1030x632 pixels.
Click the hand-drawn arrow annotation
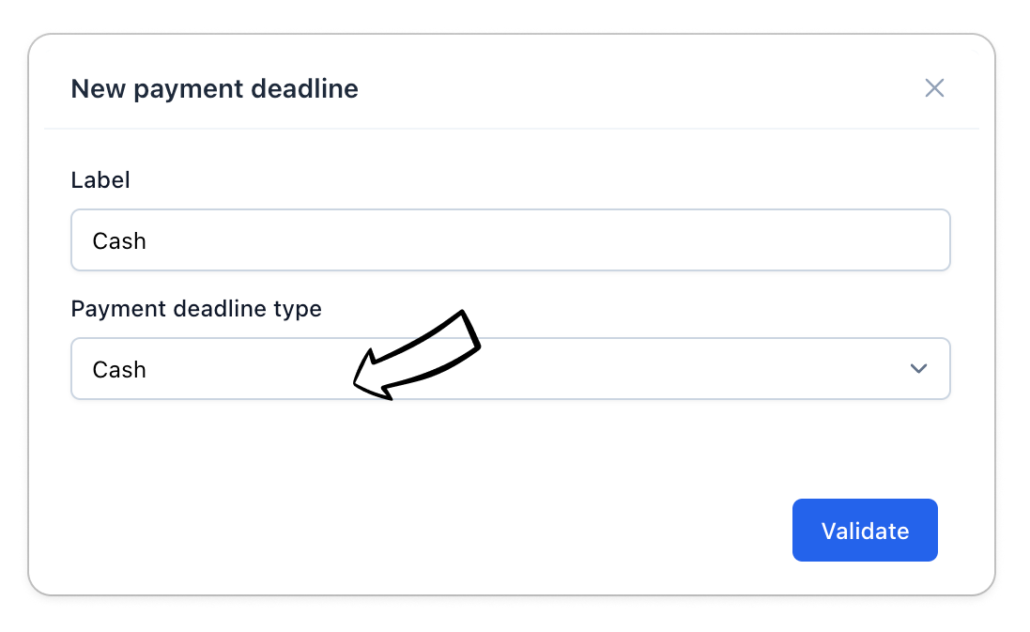420,355
